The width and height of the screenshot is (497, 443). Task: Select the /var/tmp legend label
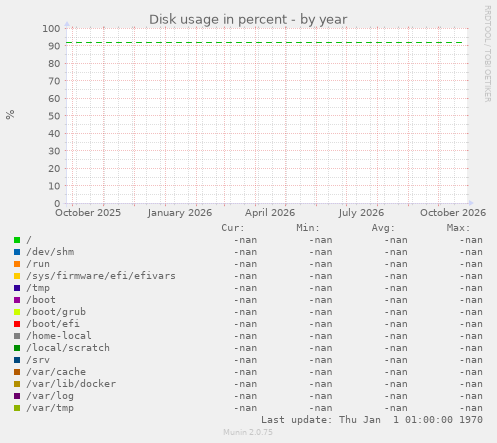(x=50, y=408)
